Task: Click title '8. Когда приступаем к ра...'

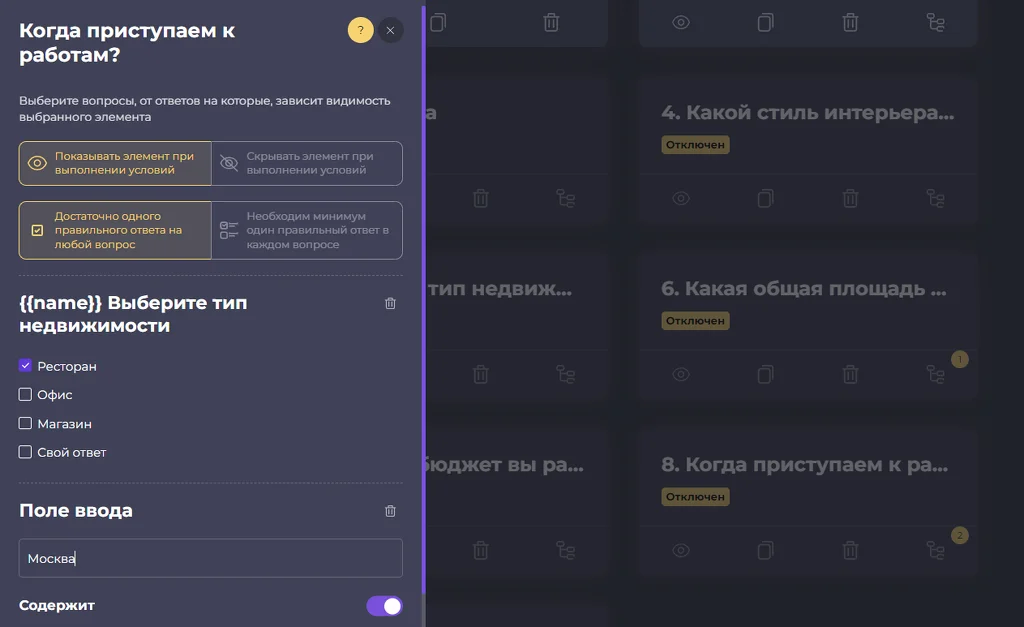Action: pyautogui.click(x=805, y=464)
